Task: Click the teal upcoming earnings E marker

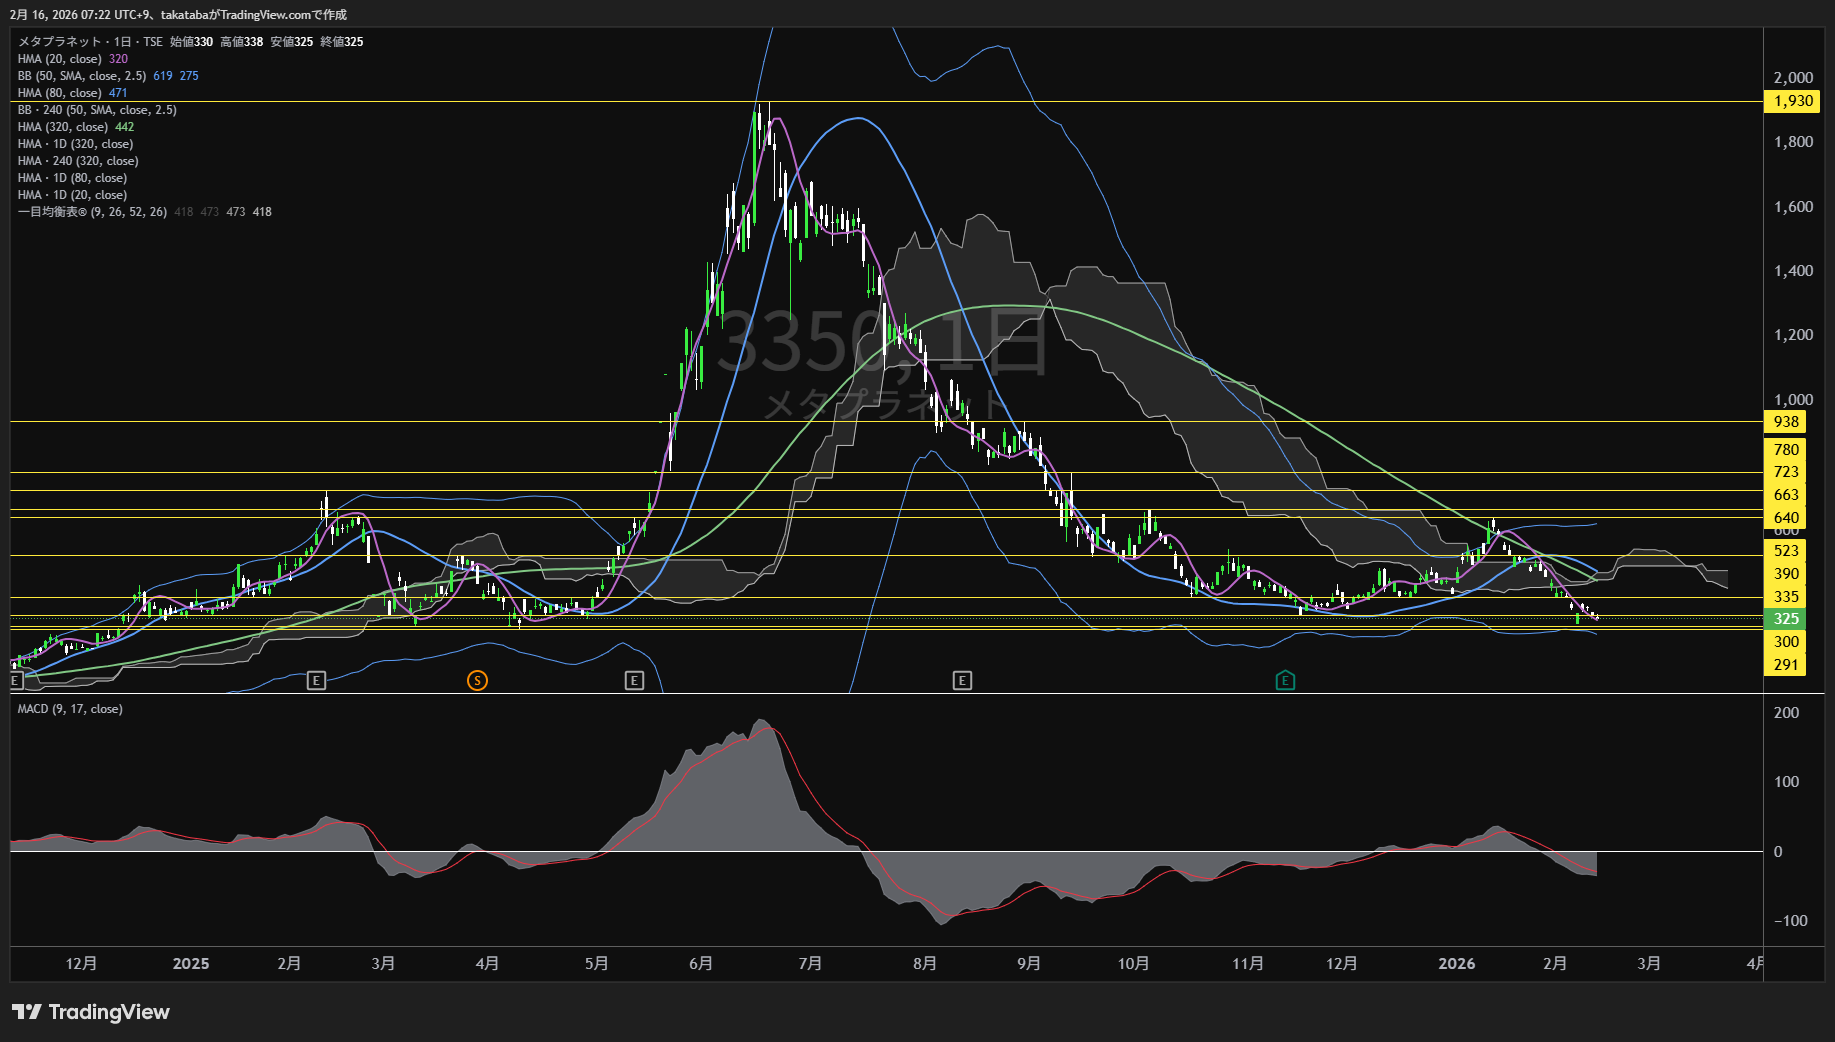Action: pos(1285,681)
